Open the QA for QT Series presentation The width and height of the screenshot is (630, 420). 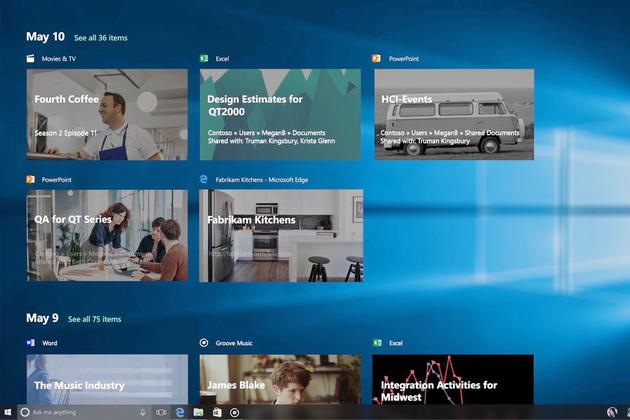click(x=107, y=235)
